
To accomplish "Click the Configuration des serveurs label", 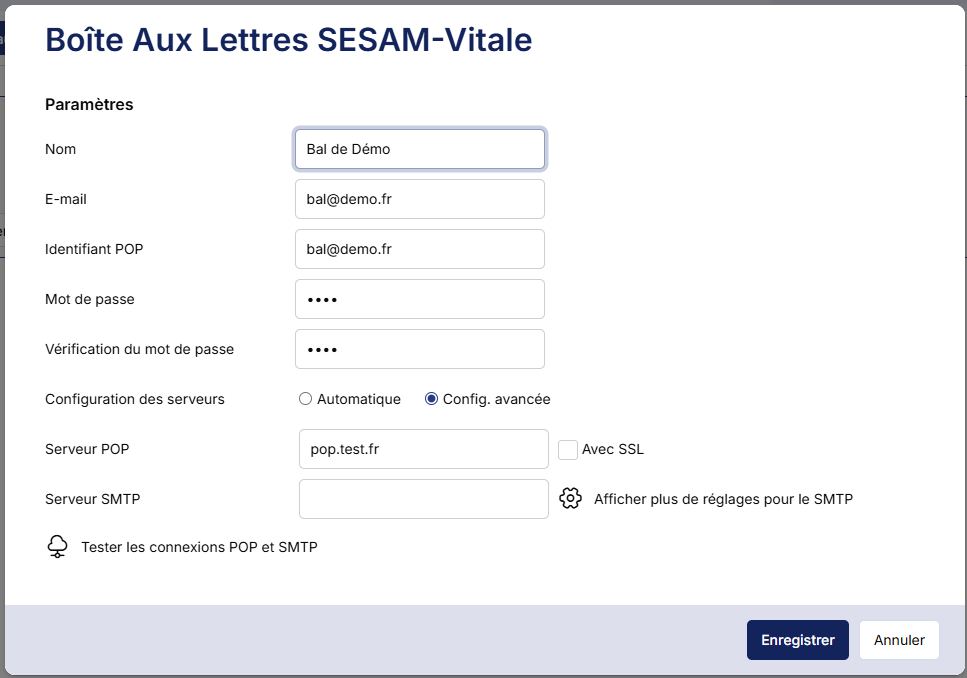I will pos(135,399).
